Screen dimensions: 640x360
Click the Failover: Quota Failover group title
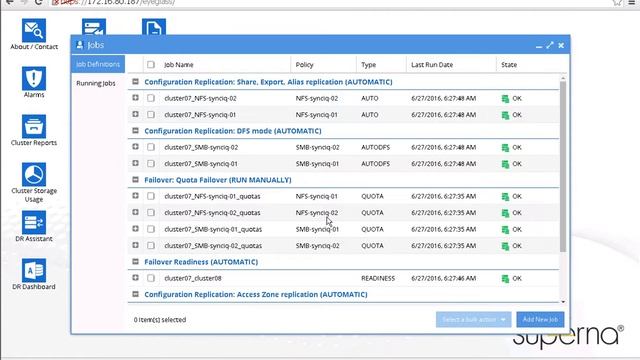coord(218,180)
